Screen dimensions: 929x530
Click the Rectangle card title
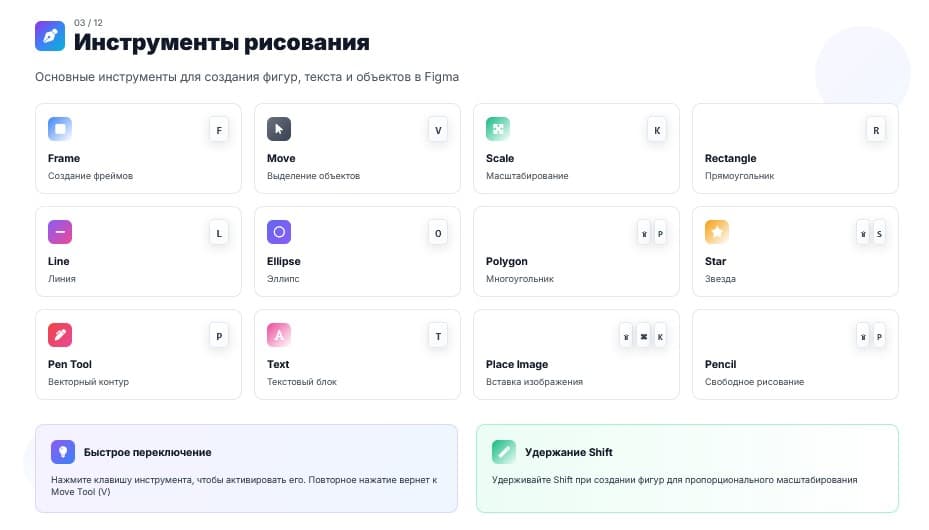(x=731, y=158)
